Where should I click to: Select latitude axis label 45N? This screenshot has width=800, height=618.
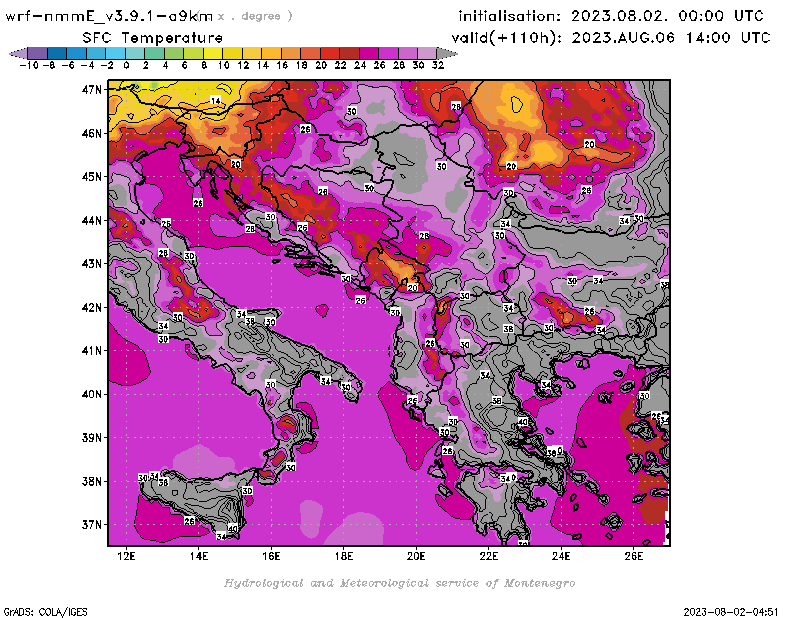pos(91,177)
